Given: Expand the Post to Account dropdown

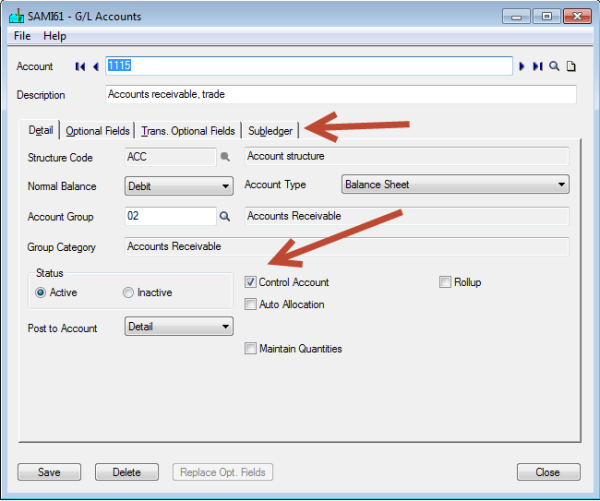Looking at the screenshot, I should pyautogui.click(x=179, y=326).
